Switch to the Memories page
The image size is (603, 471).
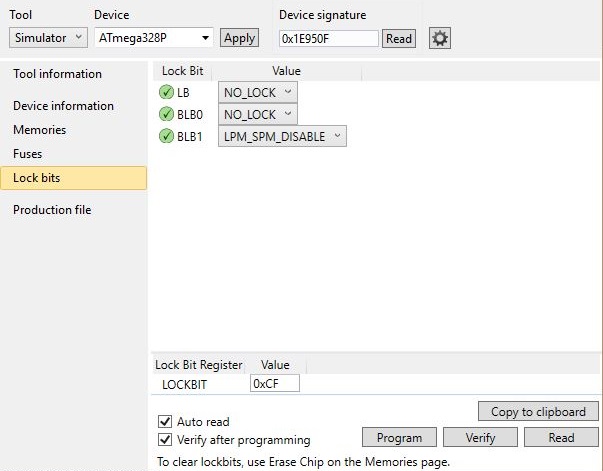tap(39, 130)
